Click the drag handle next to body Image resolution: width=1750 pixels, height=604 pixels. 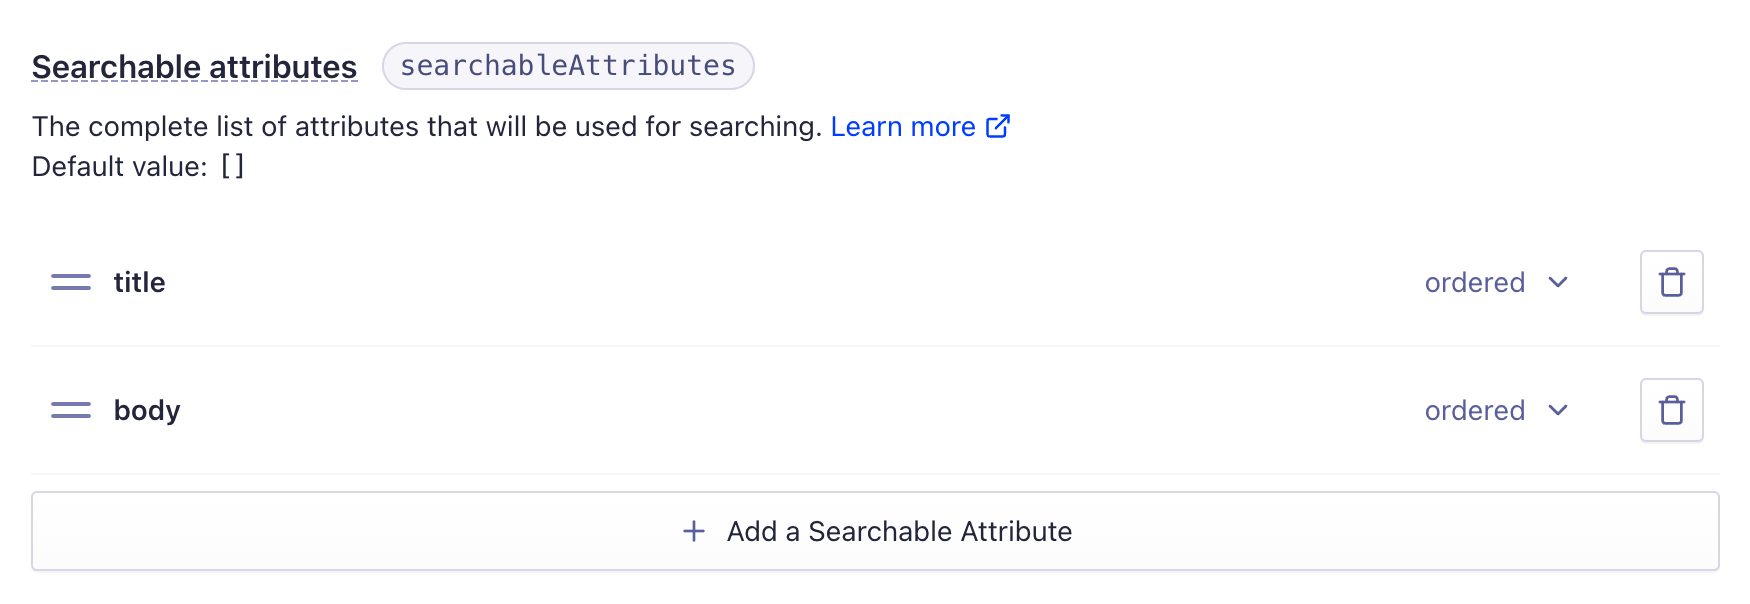70,410
